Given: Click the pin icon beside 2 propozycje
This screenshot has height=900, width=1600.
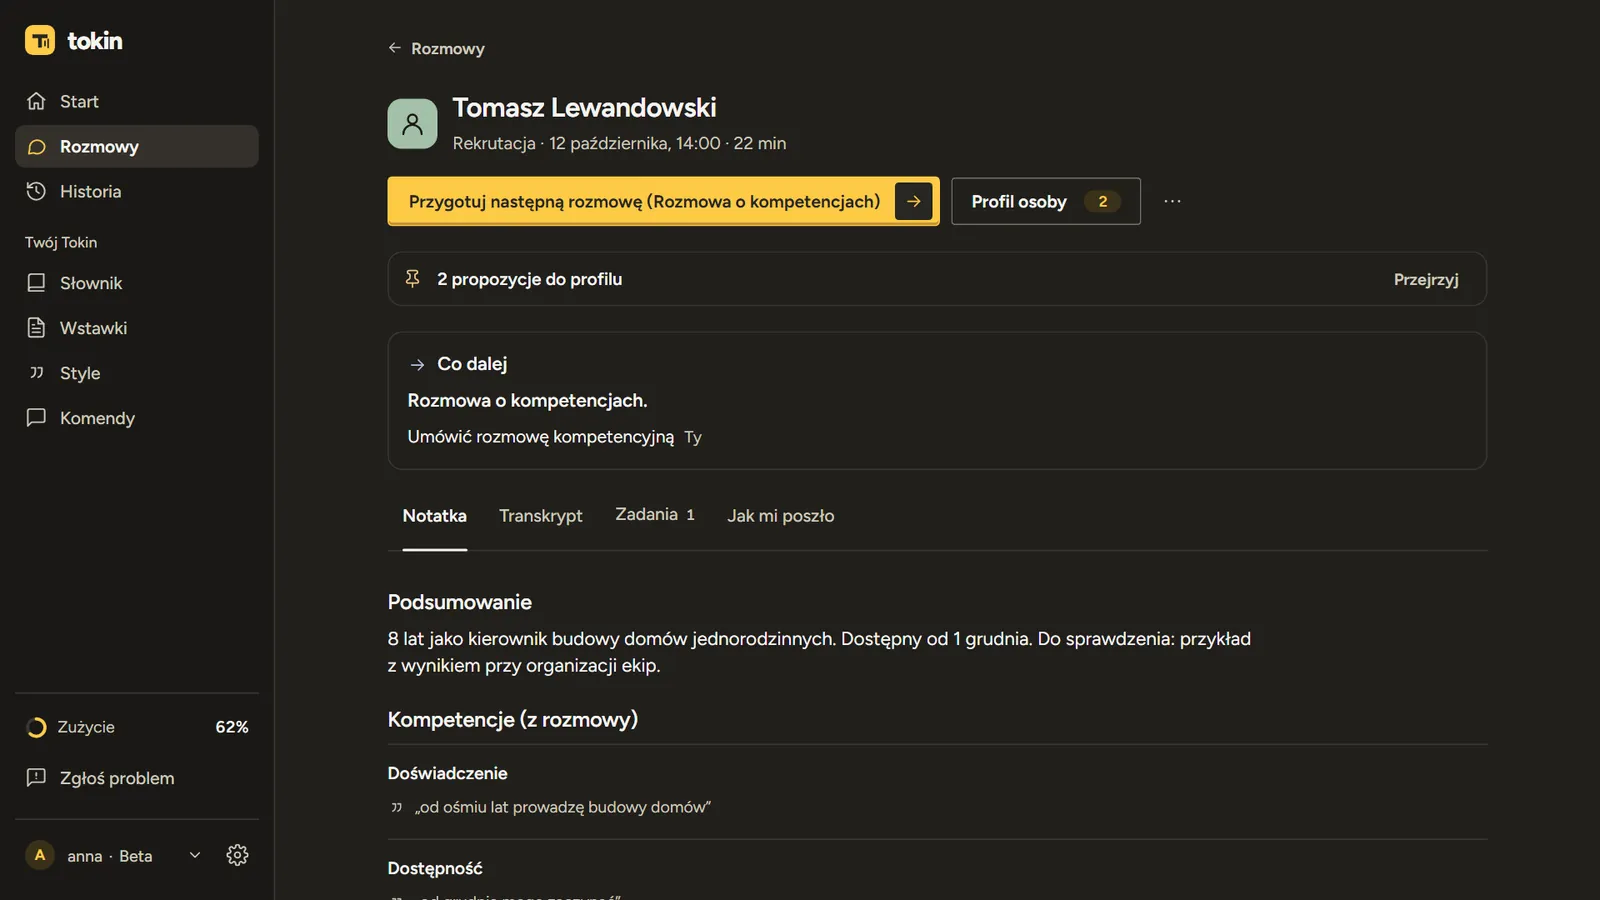Looking at the screenshot, I should click(x=412, y=279).
